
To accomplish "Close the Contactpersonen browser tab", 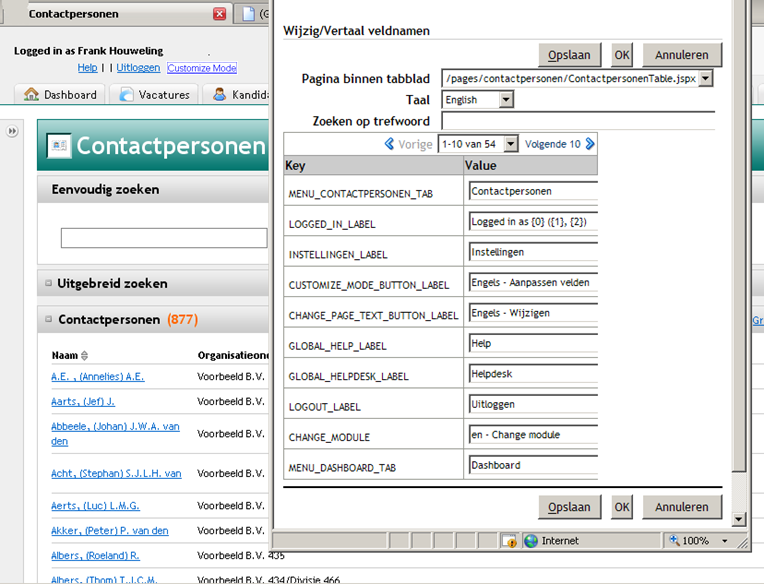I will 219,14.
